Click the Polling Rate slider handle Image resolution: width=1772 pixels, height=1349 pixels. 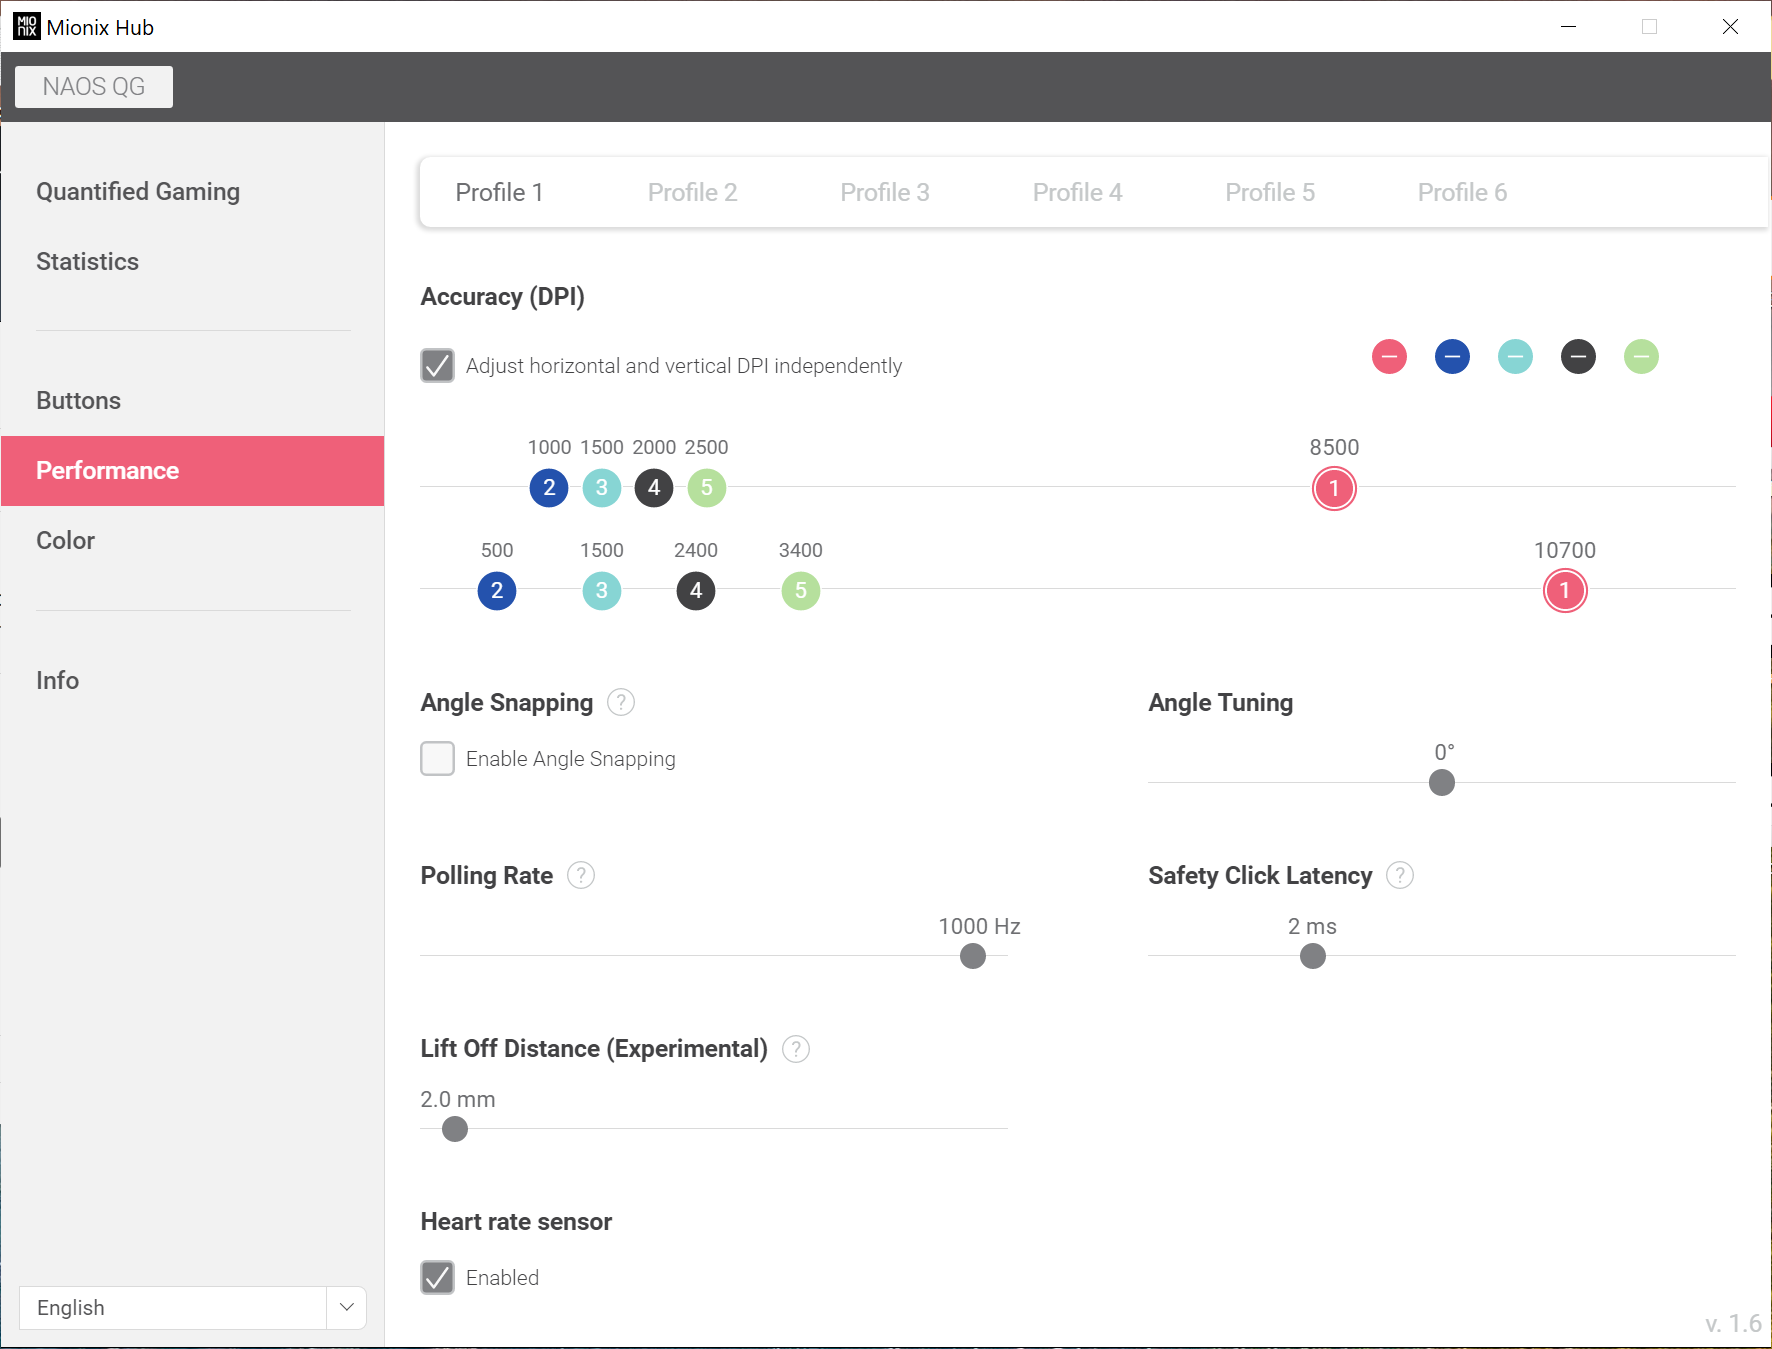[973, 957]
